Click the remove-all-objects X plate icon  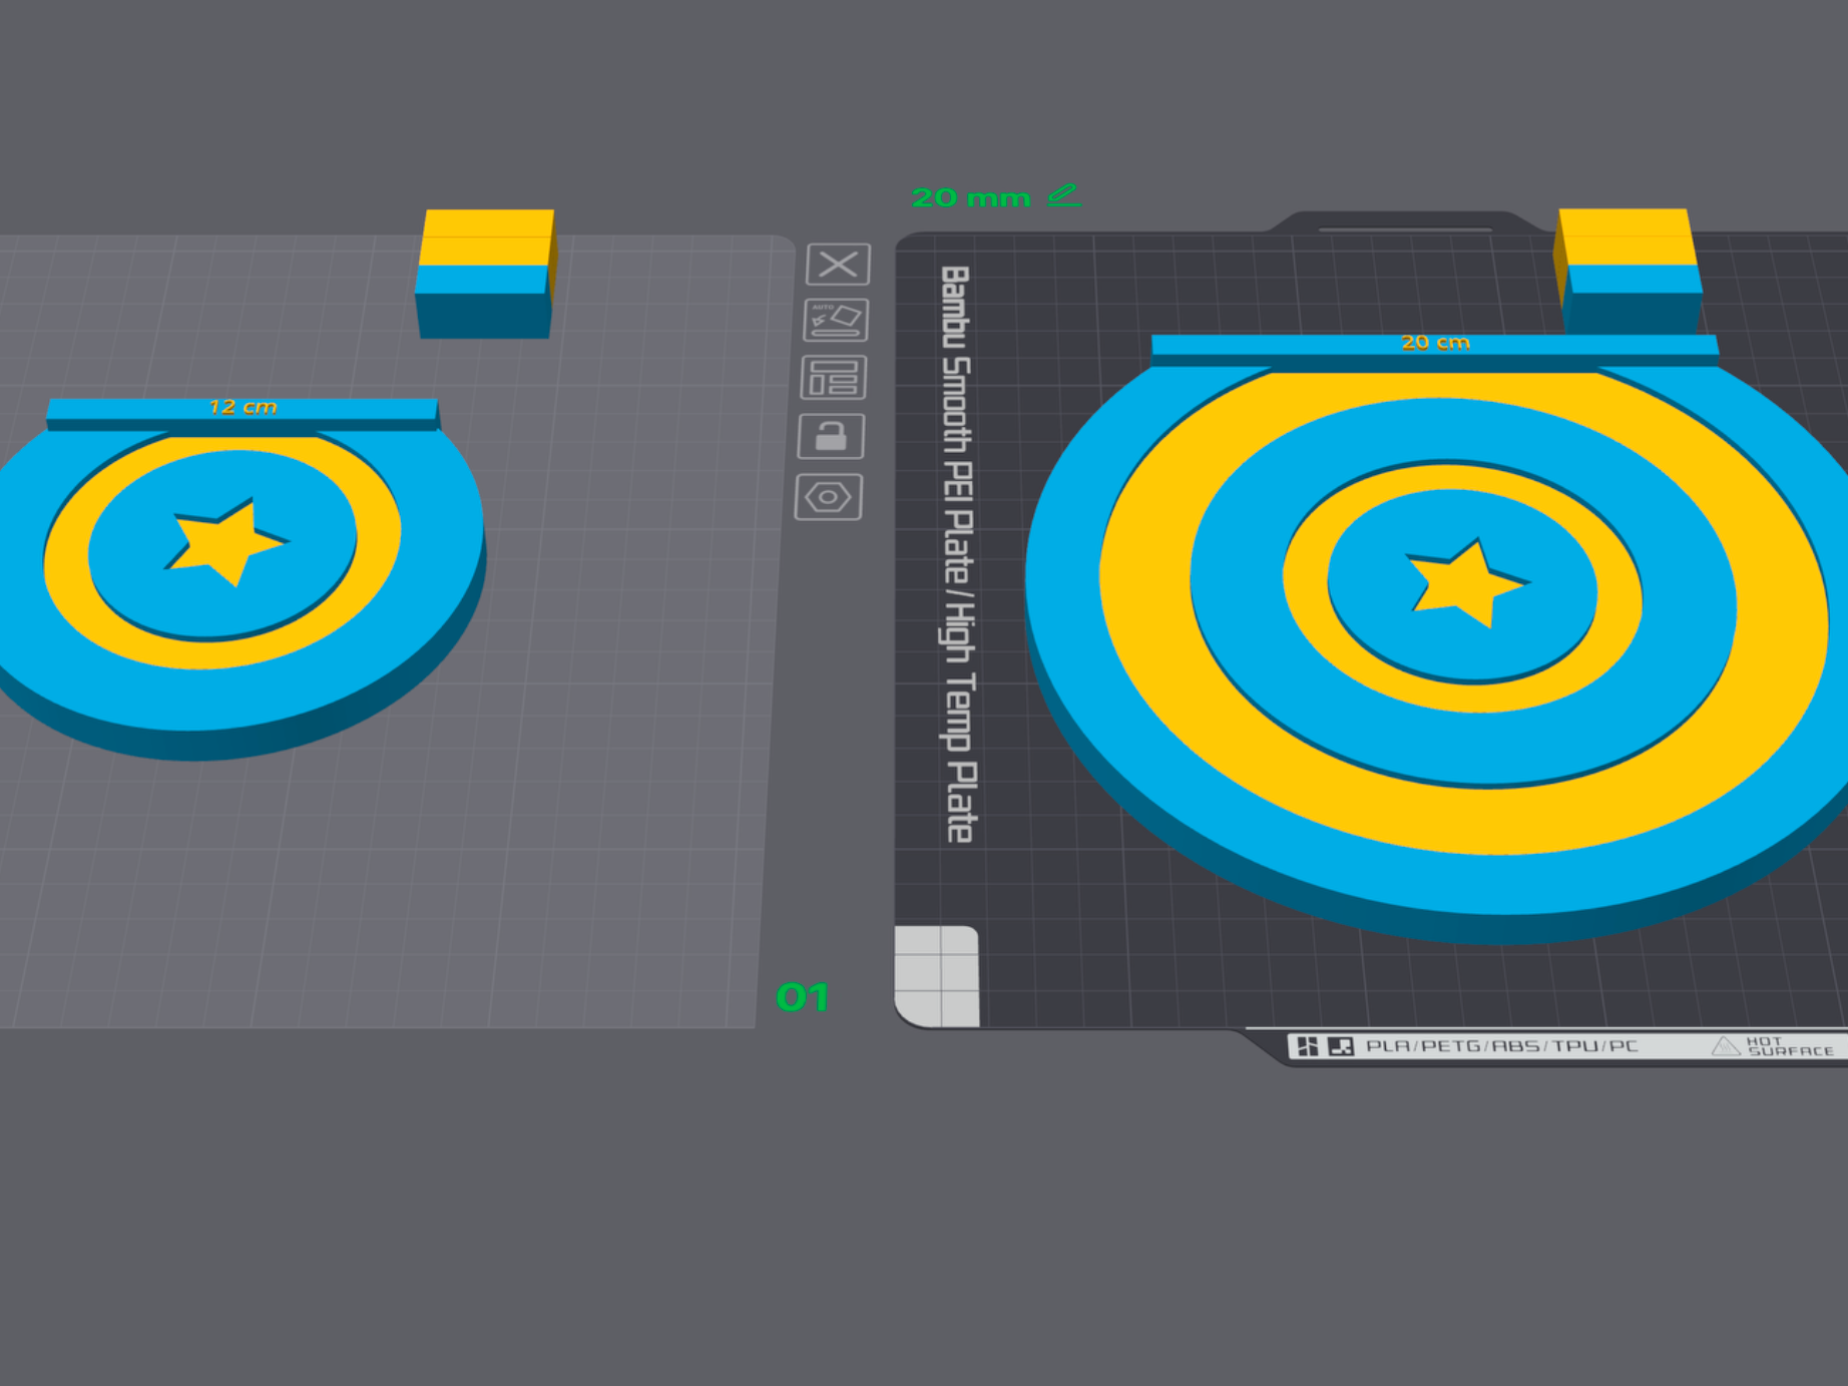838,265
